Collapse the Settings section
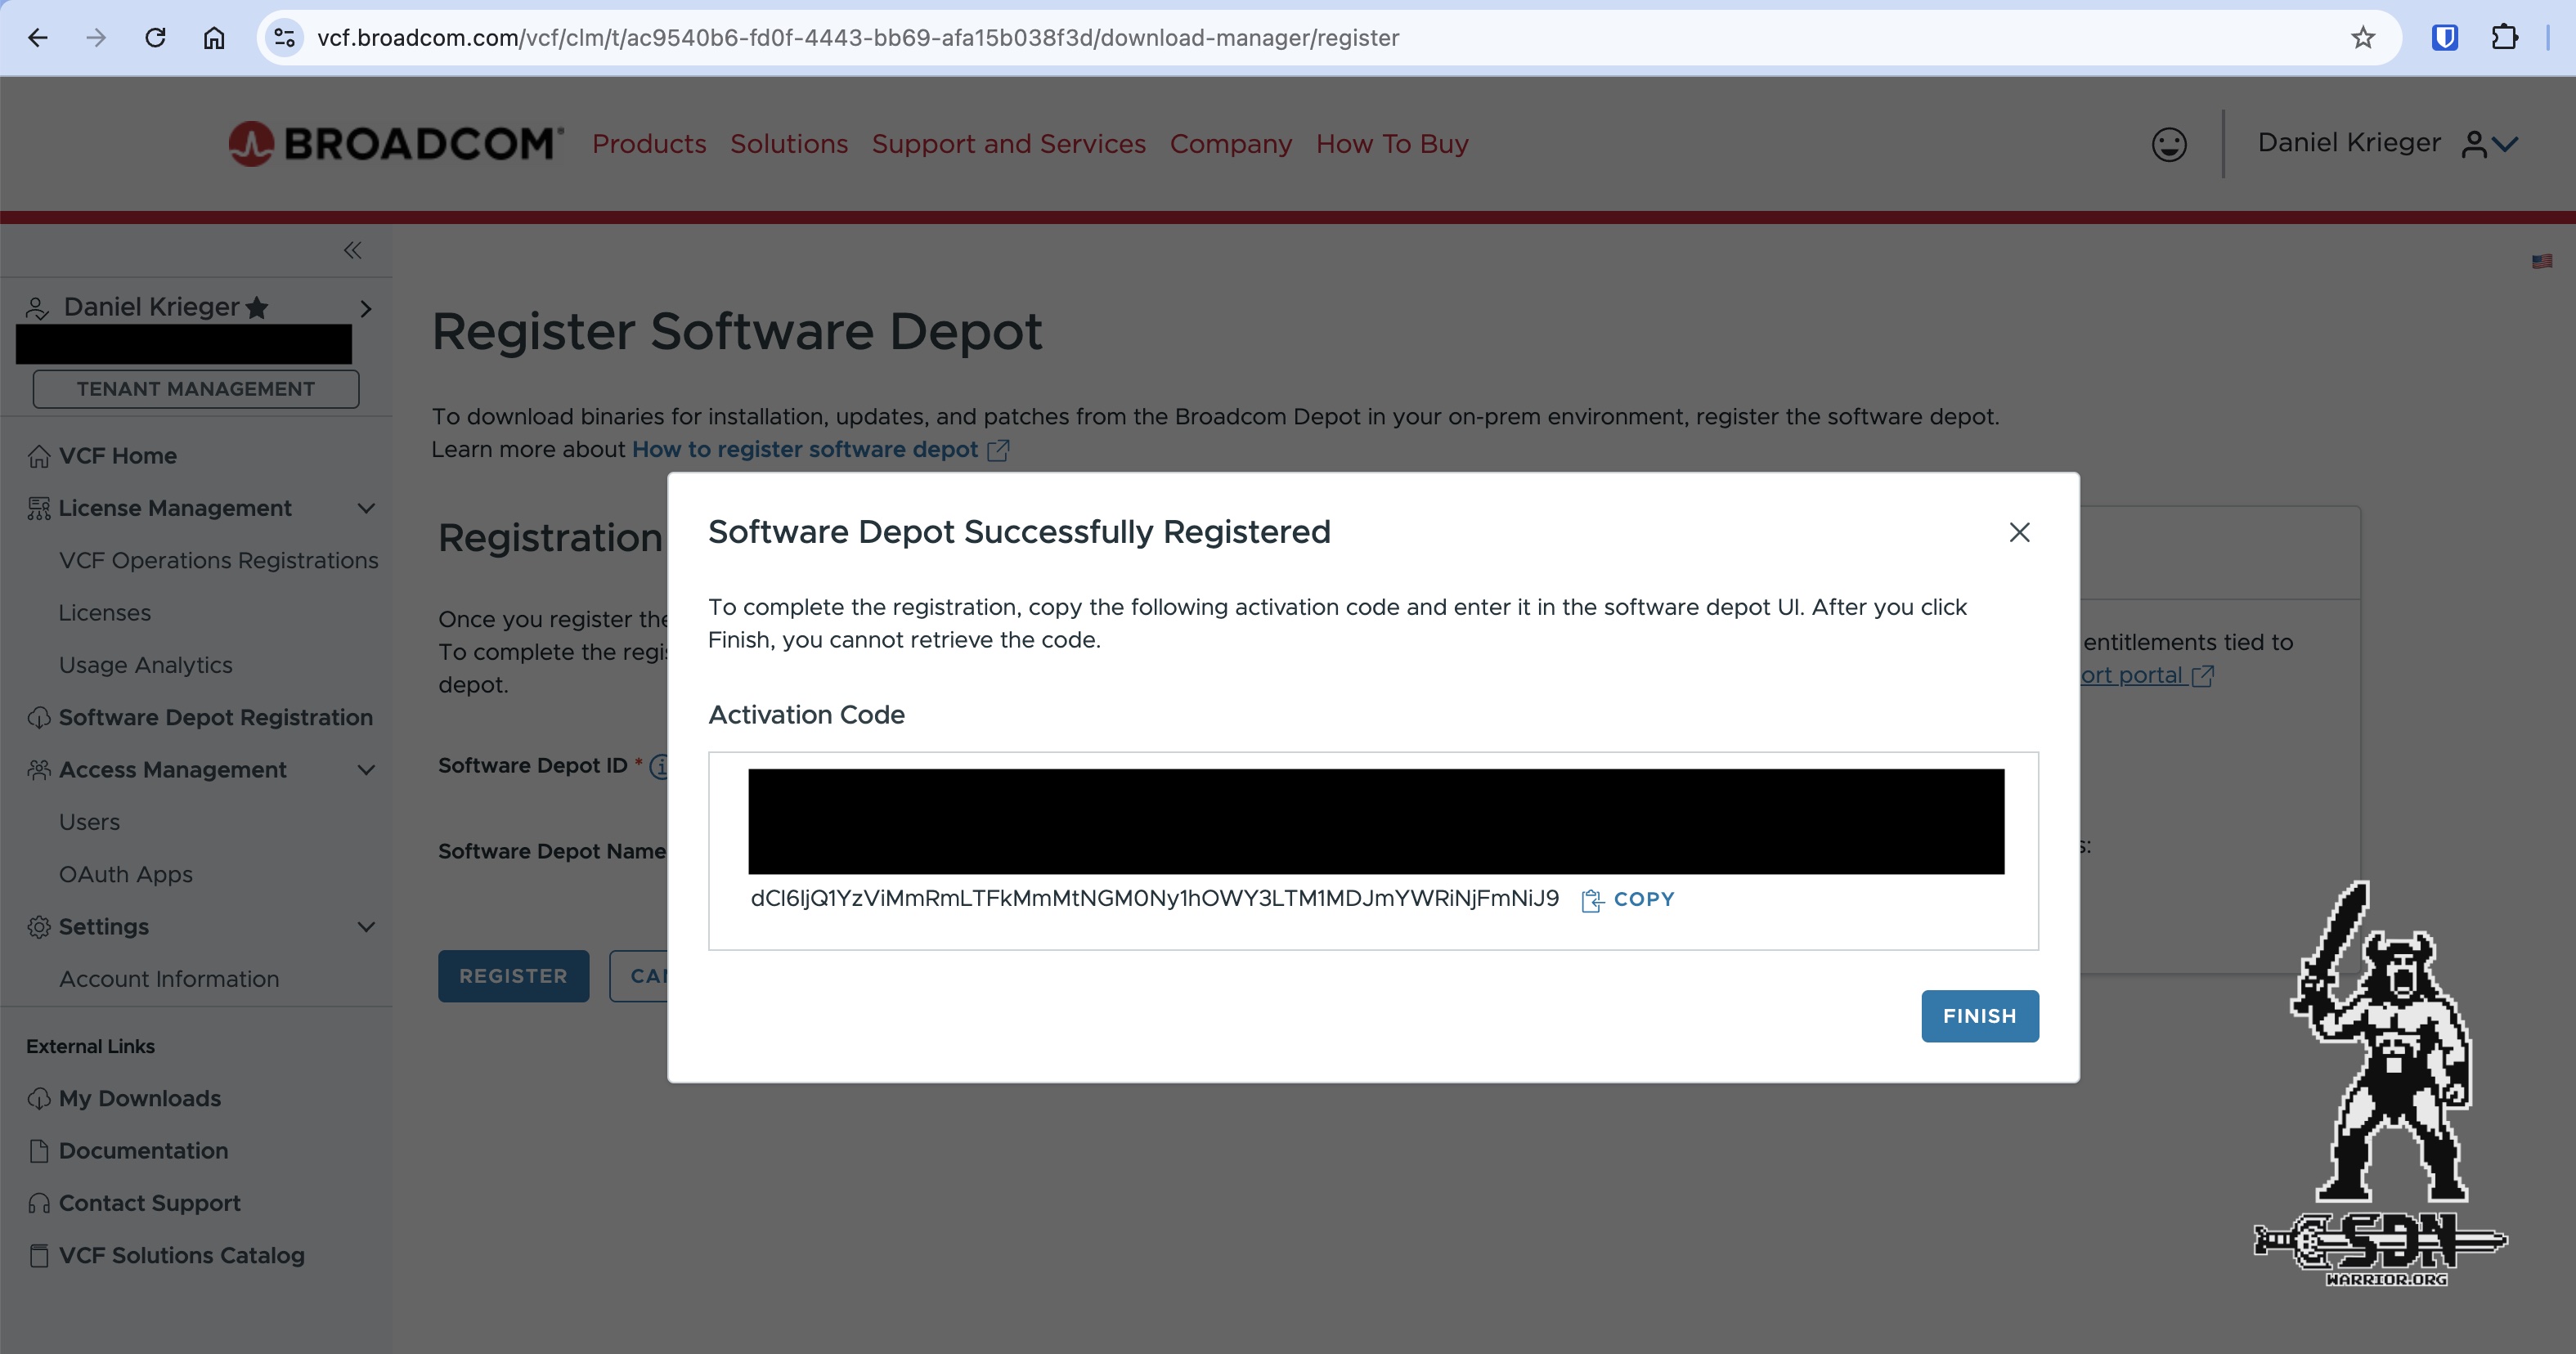Screen dimensions: 2576x1354 click(x=366, y=927)
